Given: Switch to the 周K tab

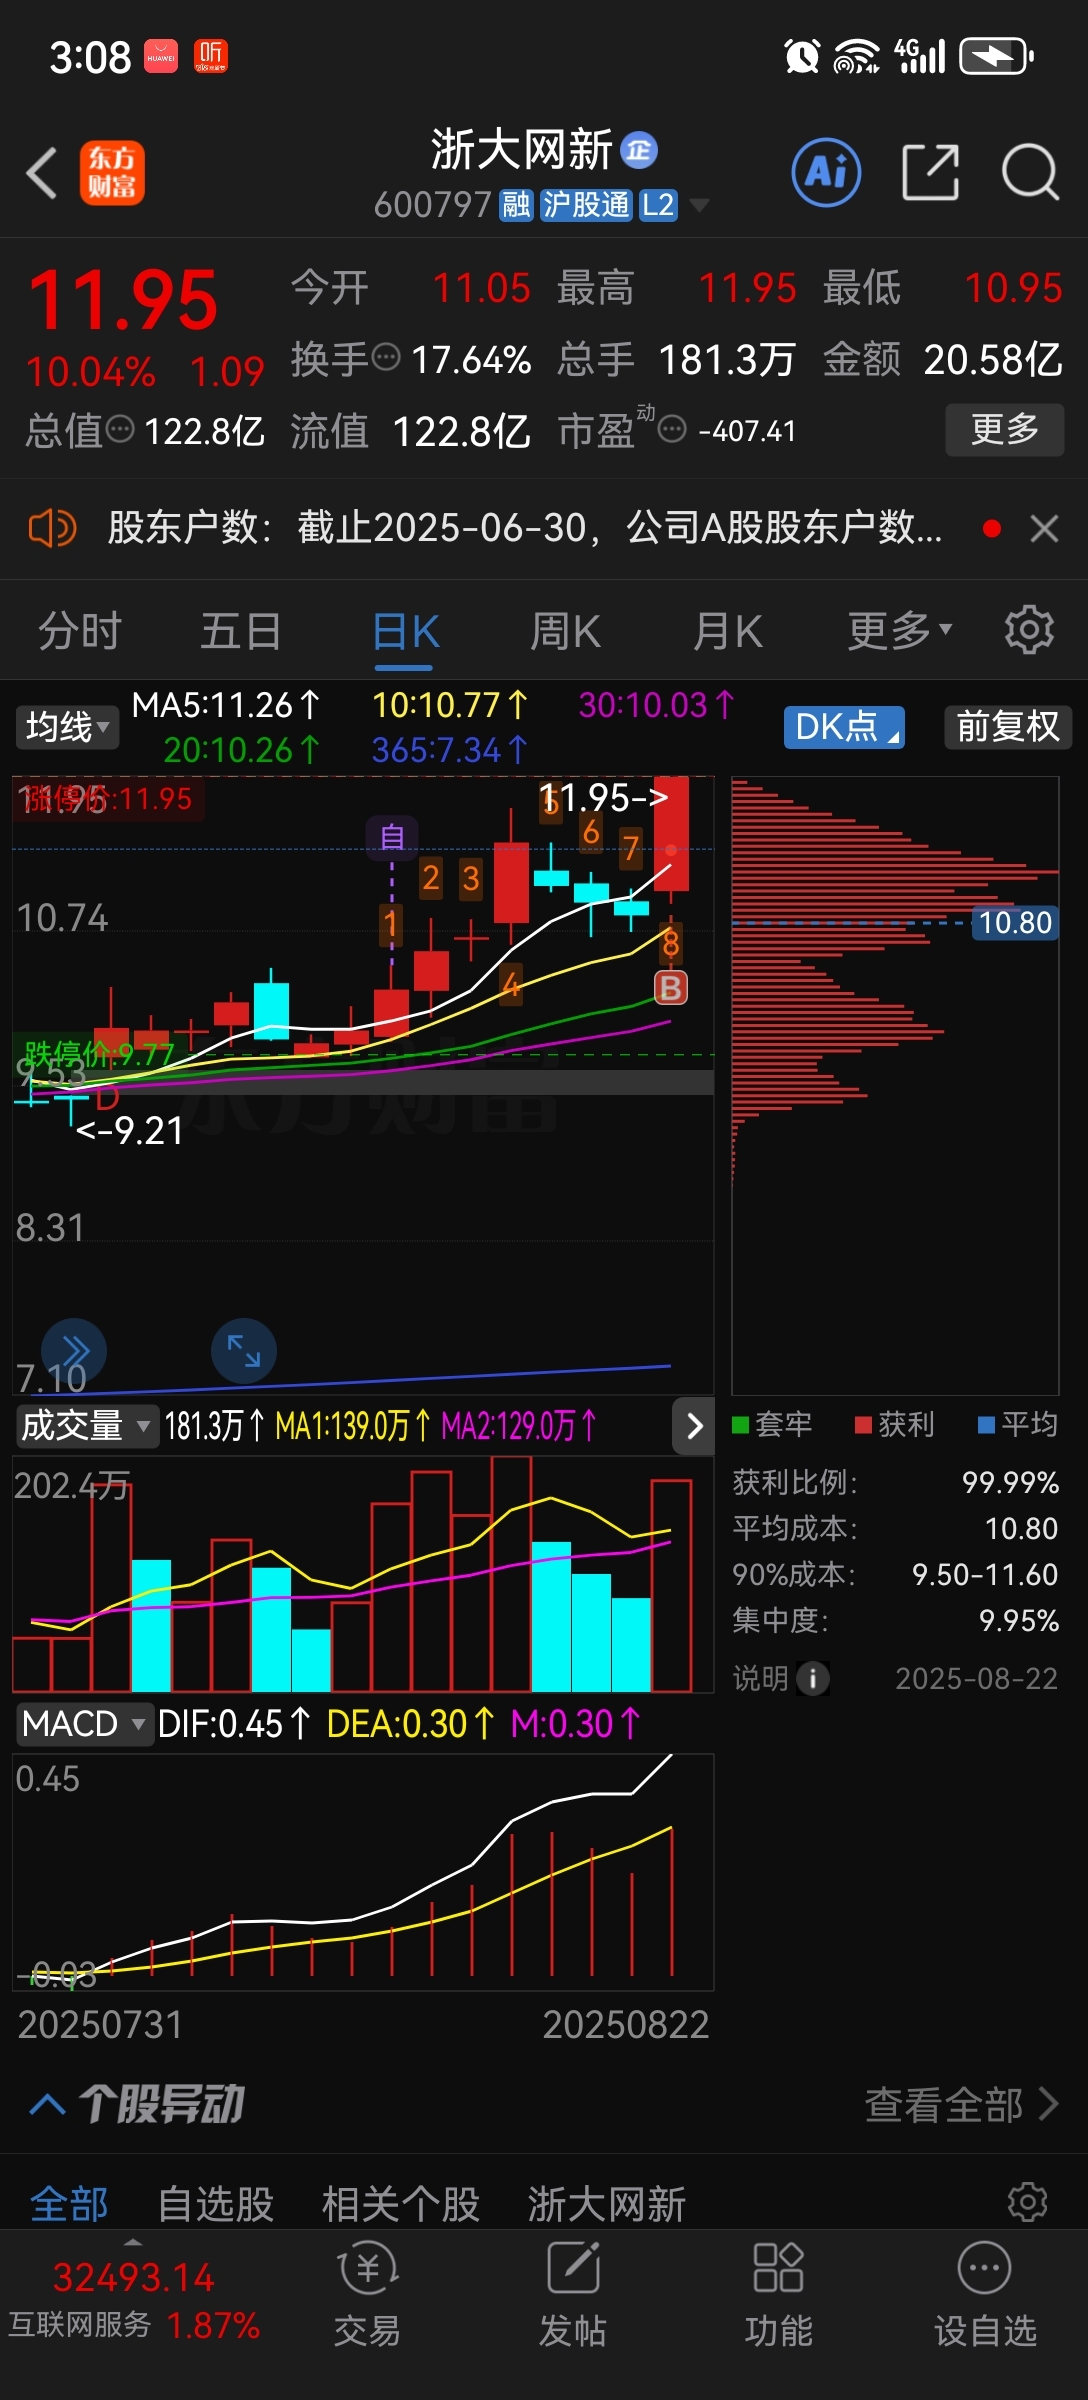Looking at the screenshot, I should click(x=565, y=632).
